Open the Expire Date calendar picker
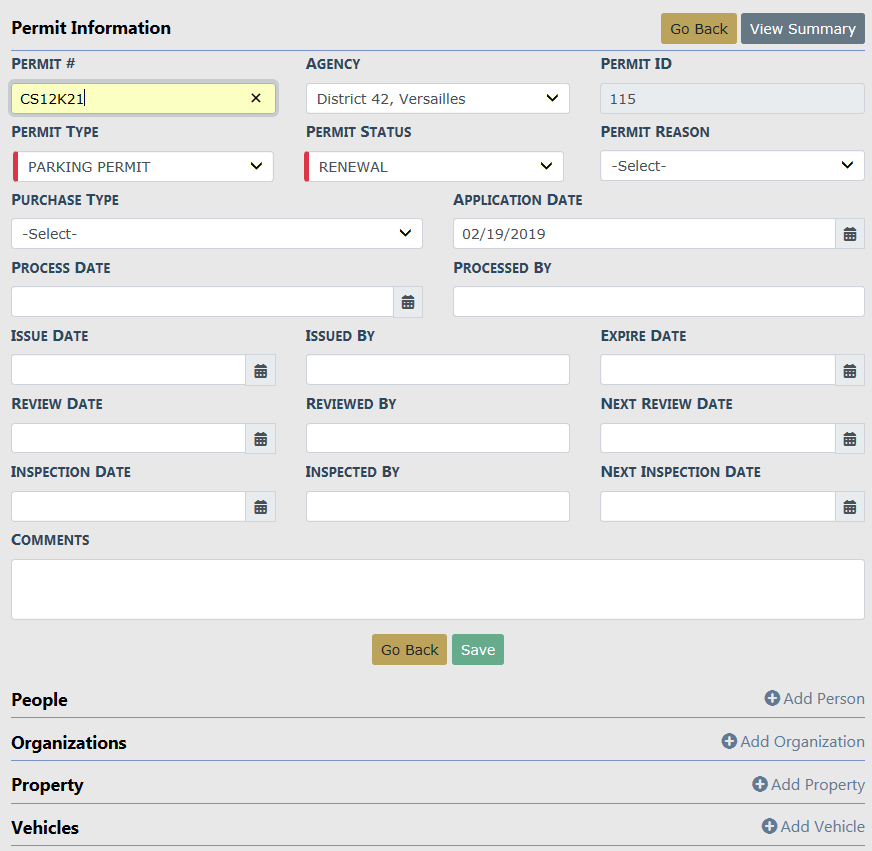 tap(849, 370)
